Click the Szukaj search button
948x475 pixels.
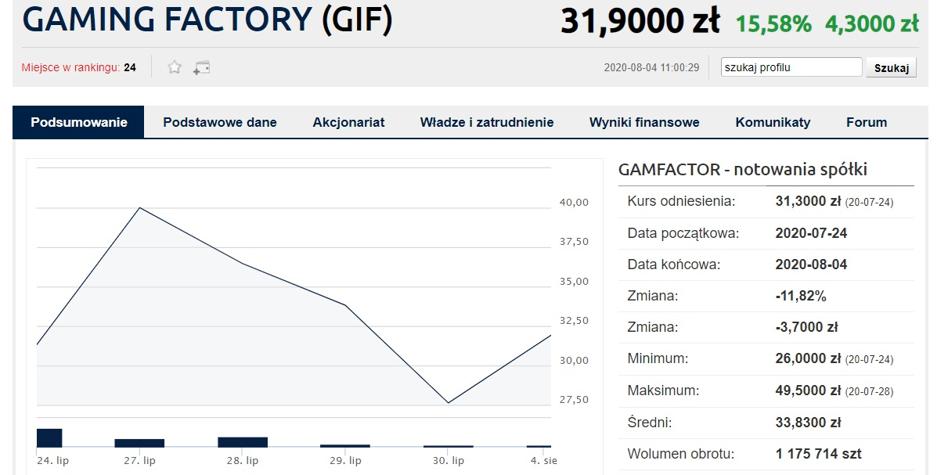pos(891,68)
